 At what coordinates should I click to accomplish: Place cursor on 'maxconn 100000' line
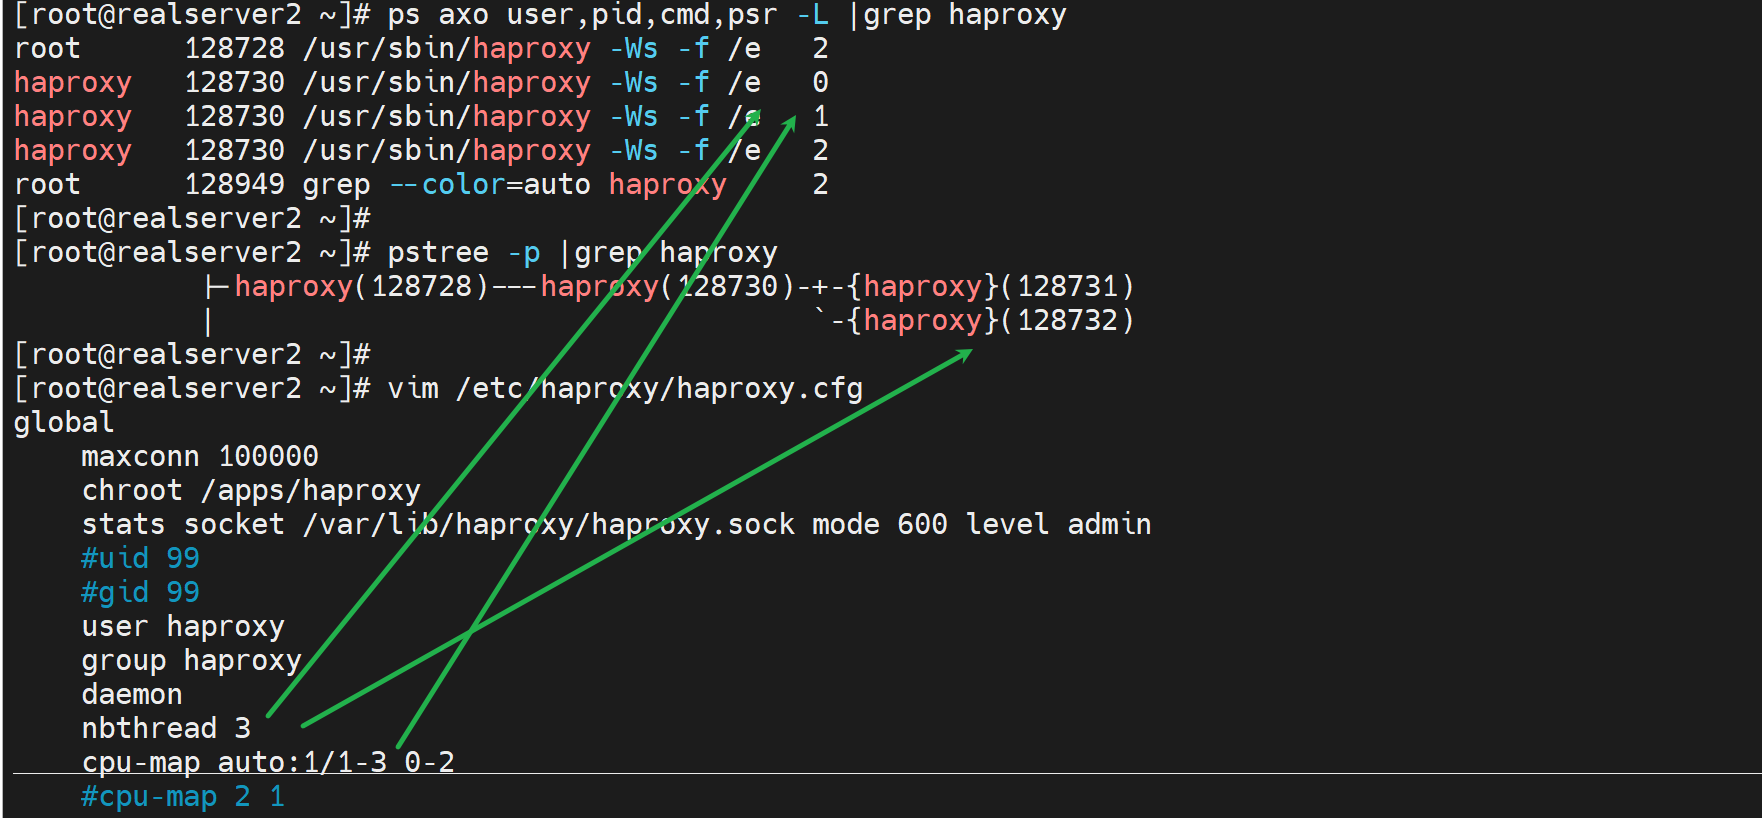[199, 457]
